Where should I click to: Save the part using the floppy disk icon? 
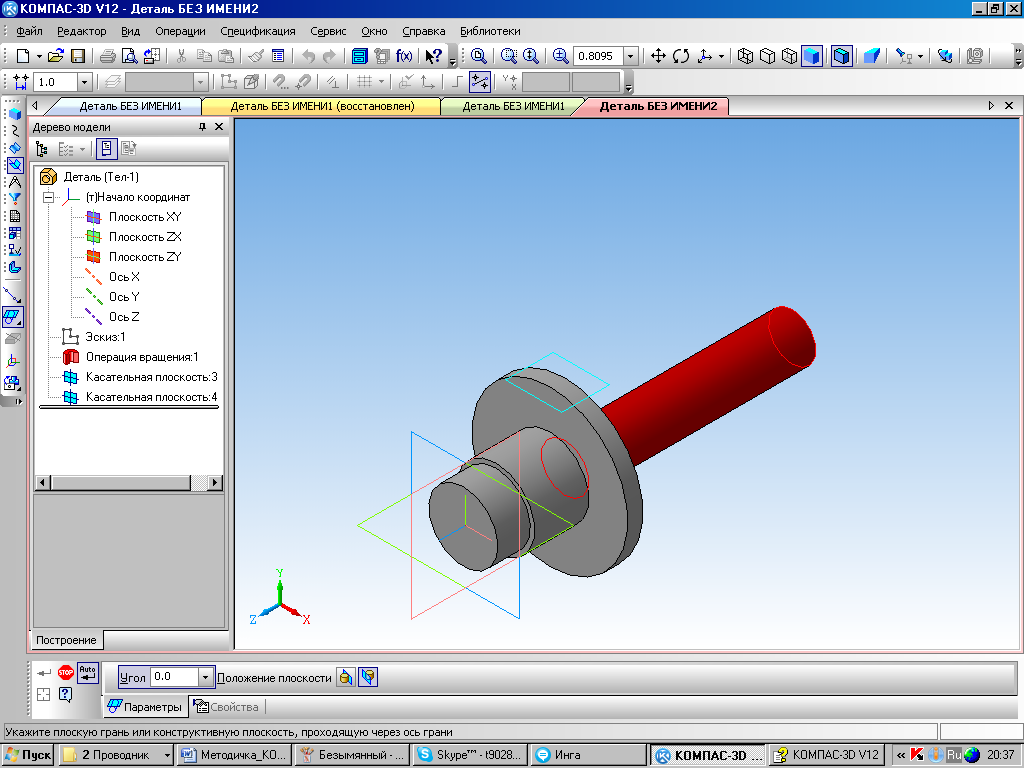pos(78,56)
